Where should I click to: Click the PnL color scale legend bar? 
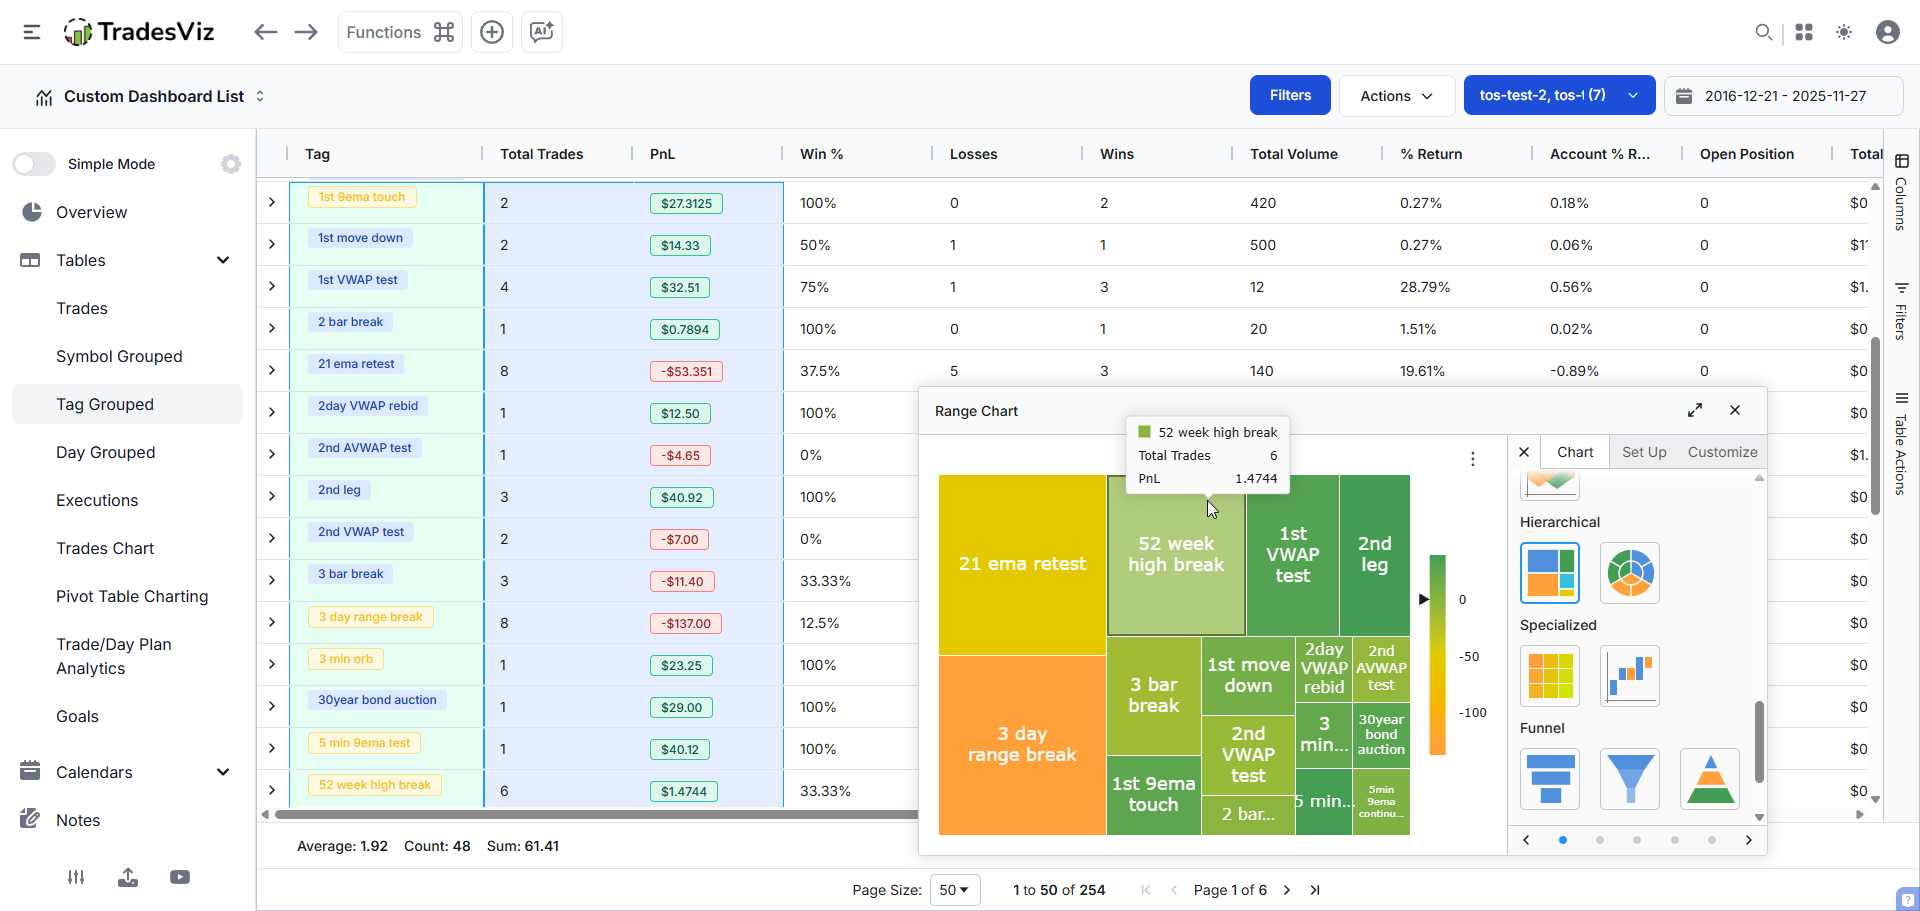coord(1437,655)
